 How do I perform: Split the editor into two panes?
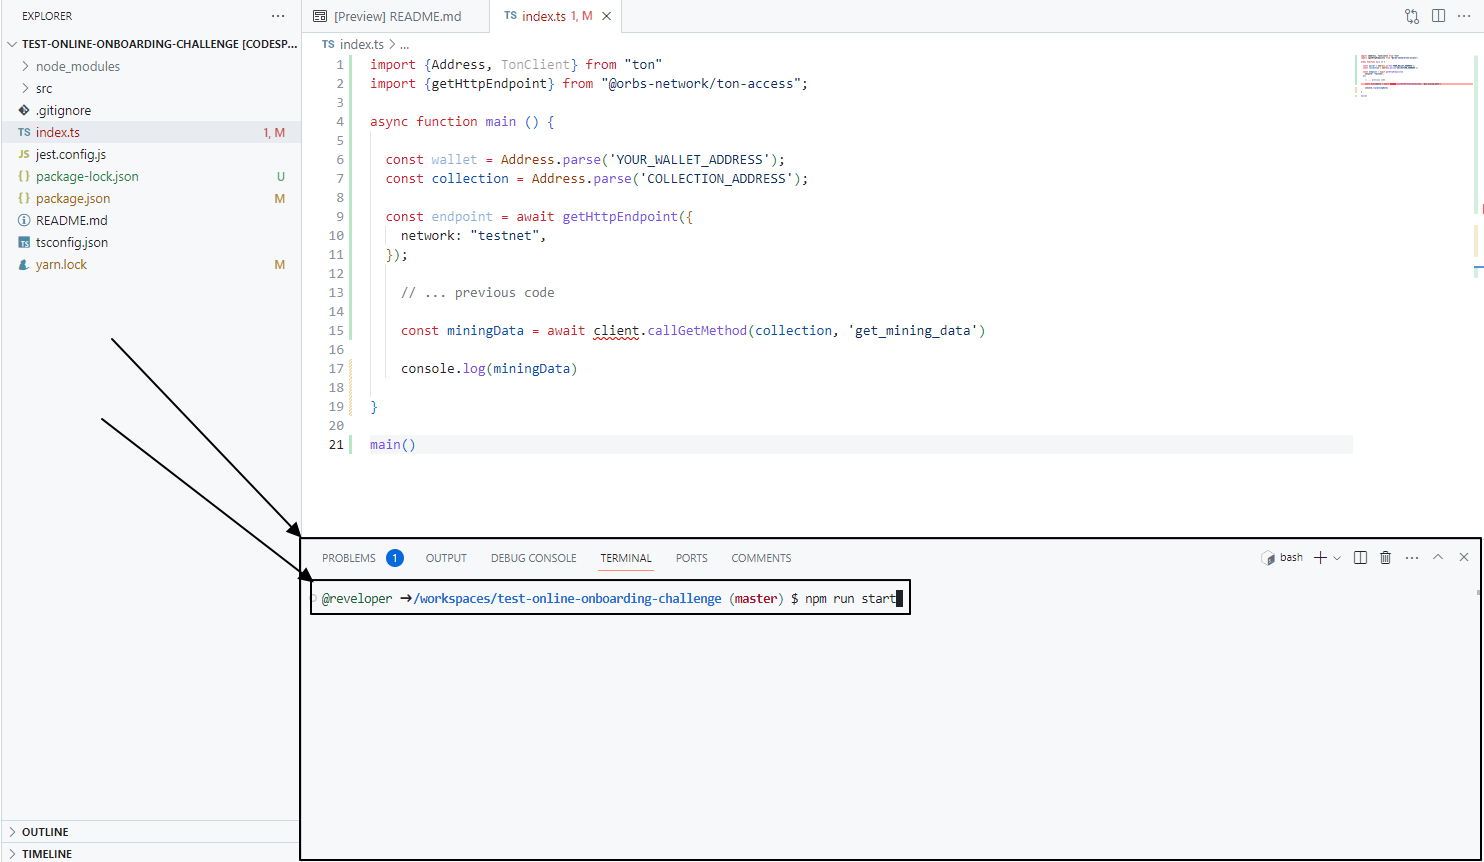click(1437, 16)
